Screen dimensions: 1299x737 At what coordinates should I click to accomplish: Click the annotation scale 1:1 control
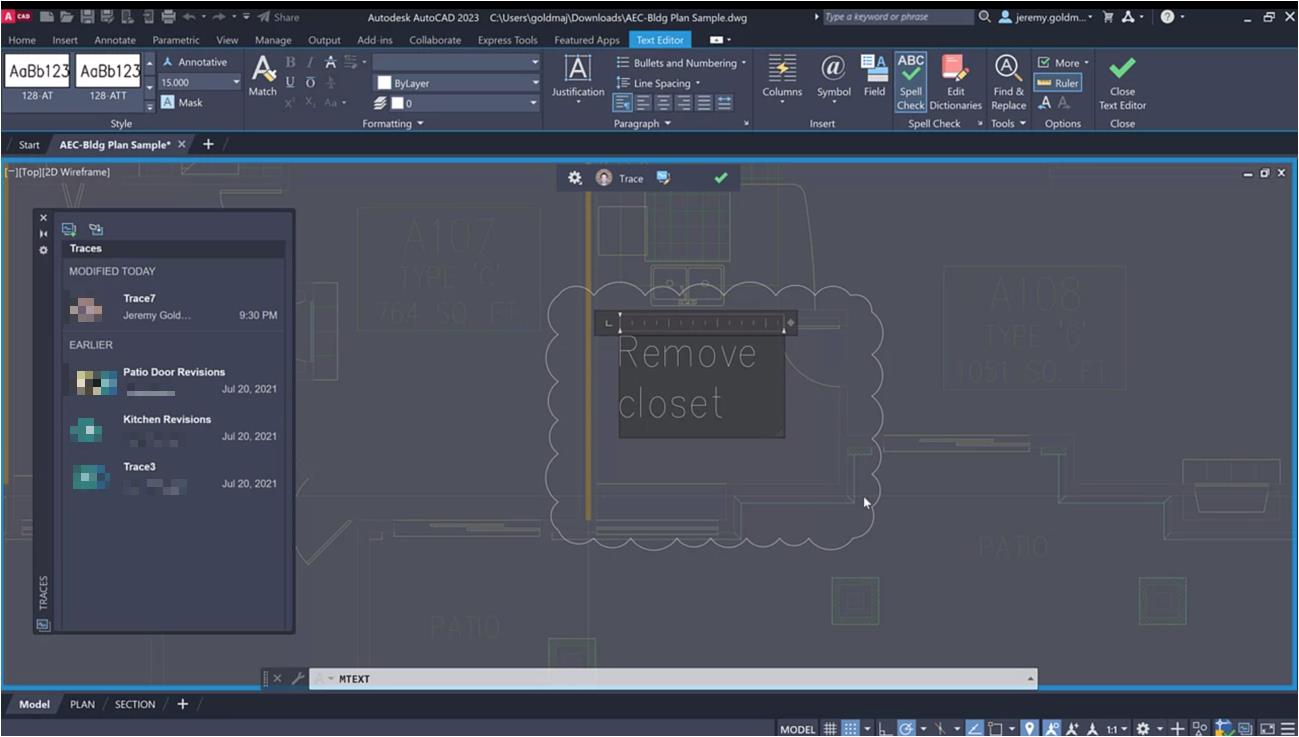click(x=1117, y=729)
